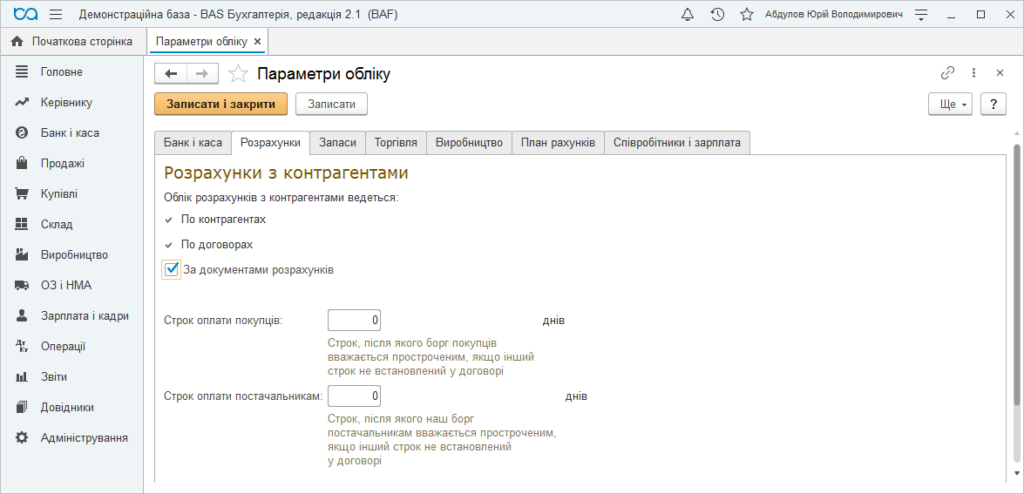Click the По договорах checkmark
The height and width of the screenshot is (494, 1024).
coord(168,245)
